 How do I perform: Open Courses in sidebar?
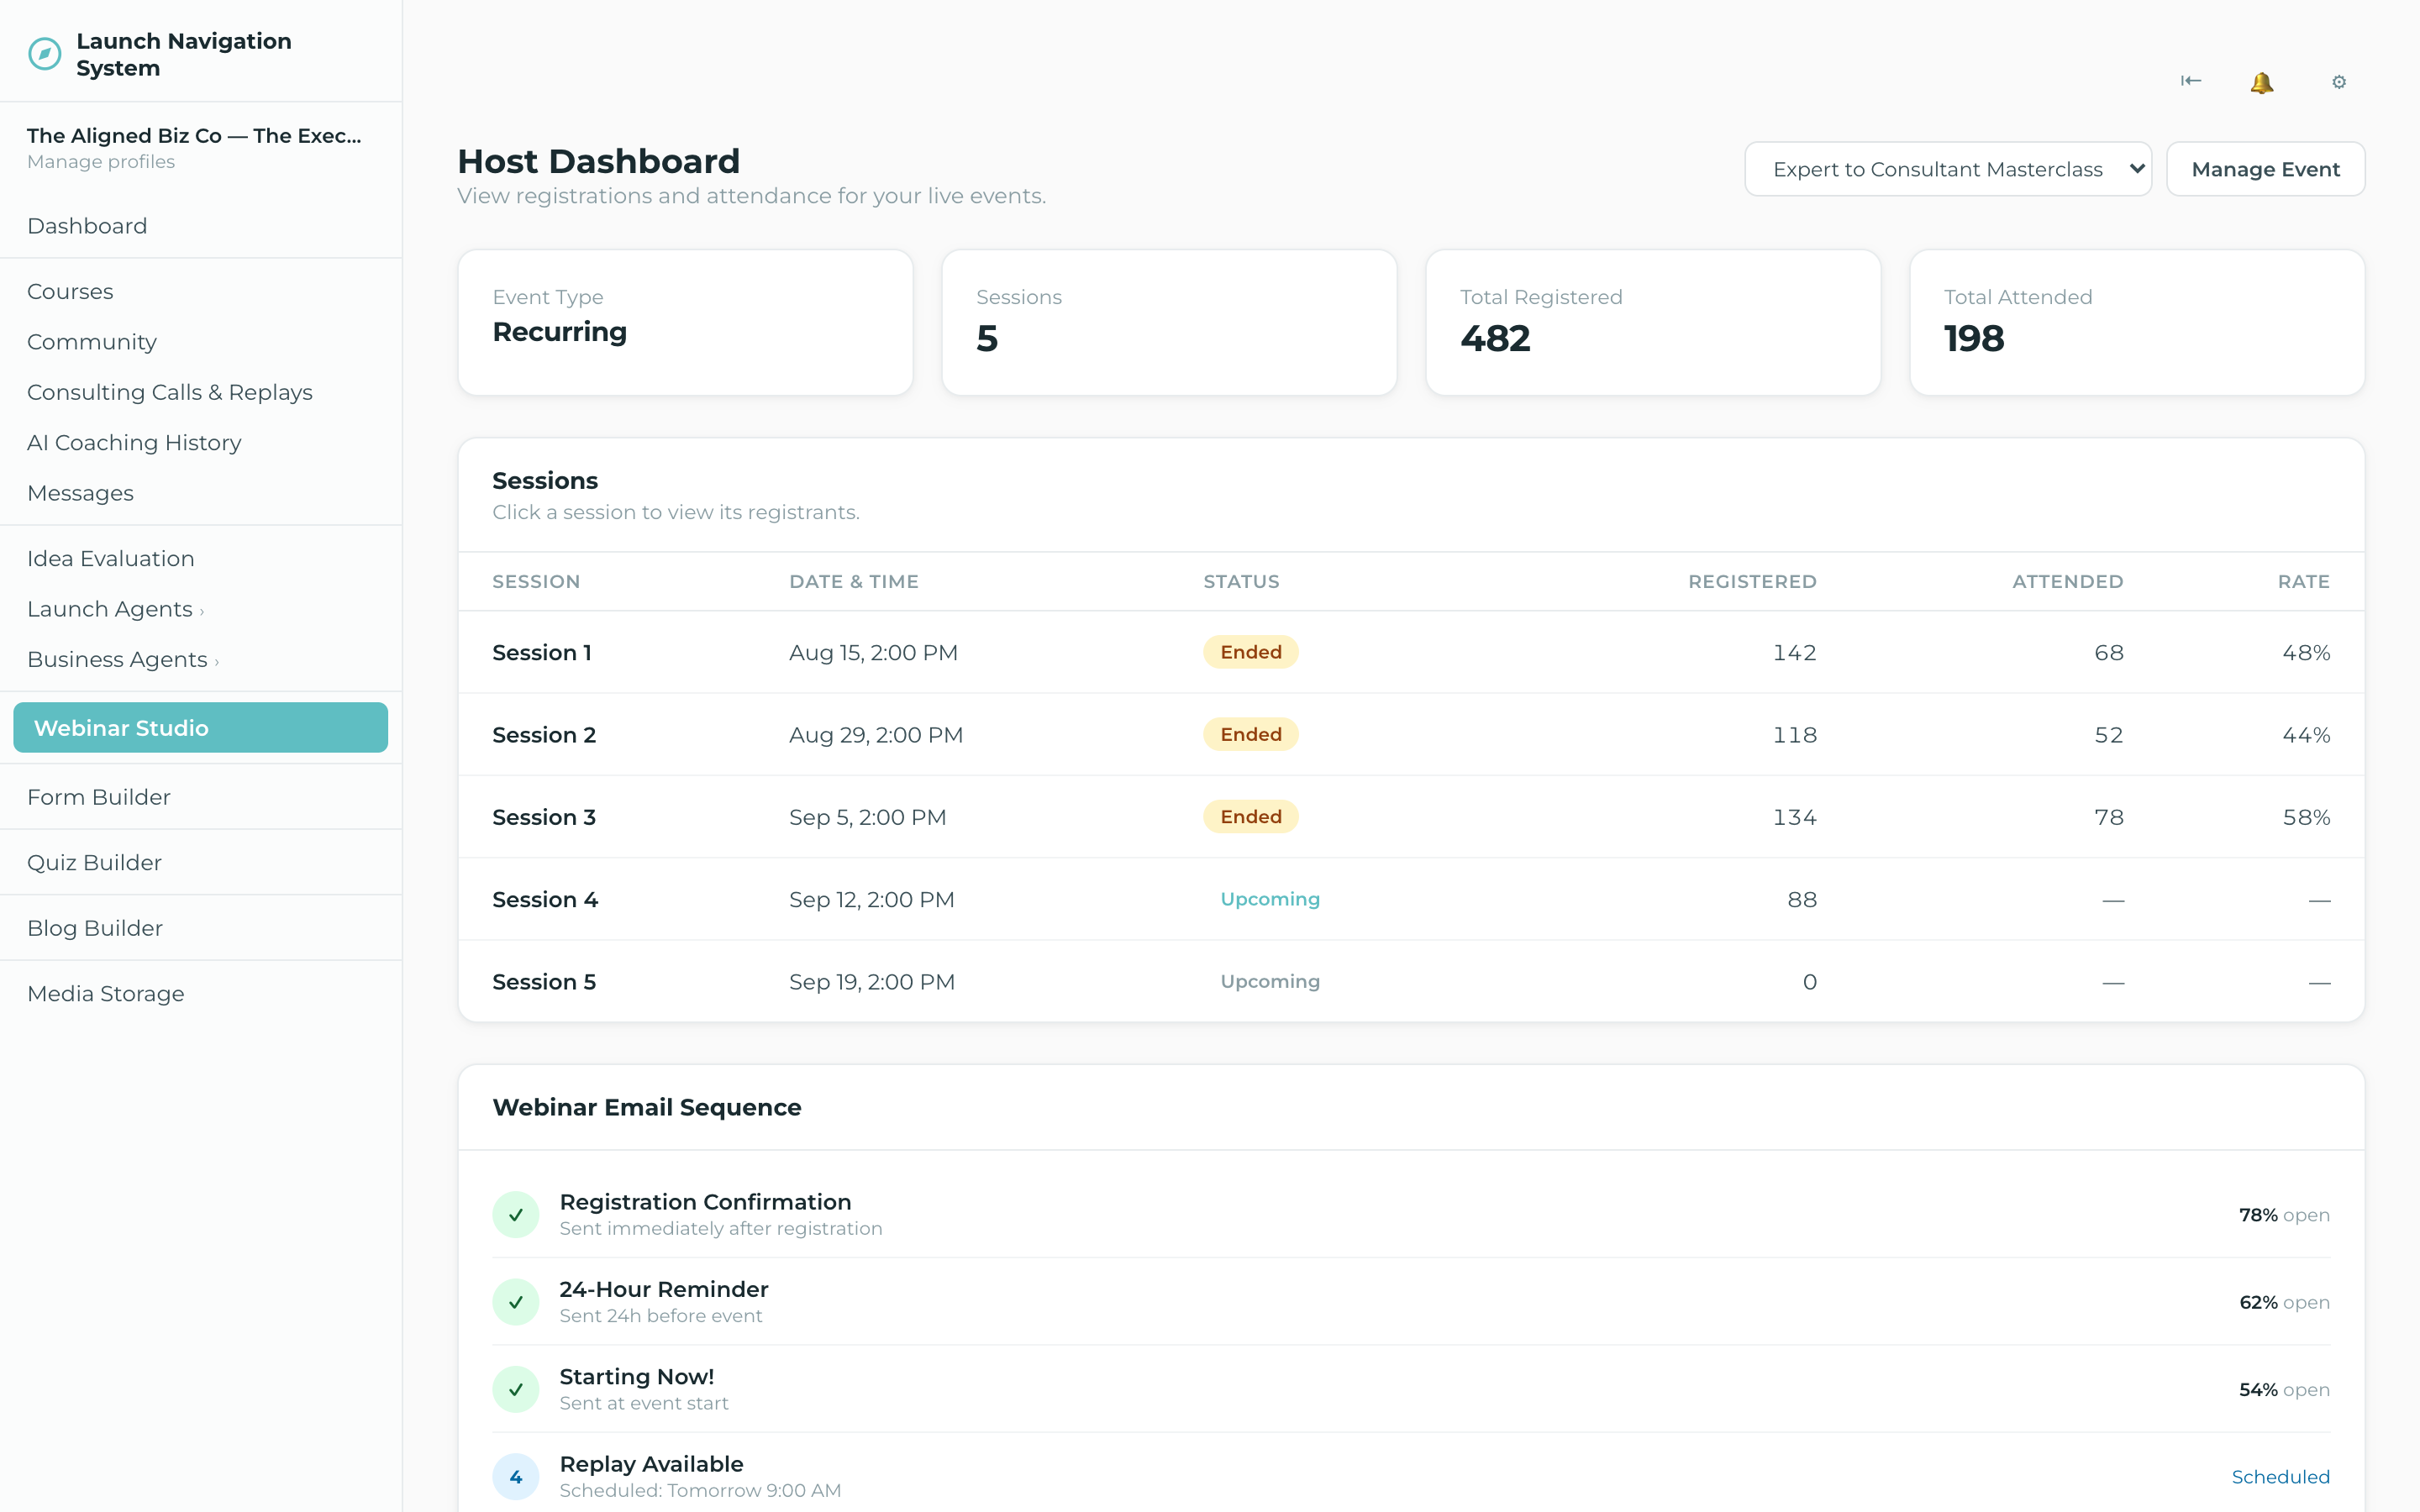click(x=70, y=292)
